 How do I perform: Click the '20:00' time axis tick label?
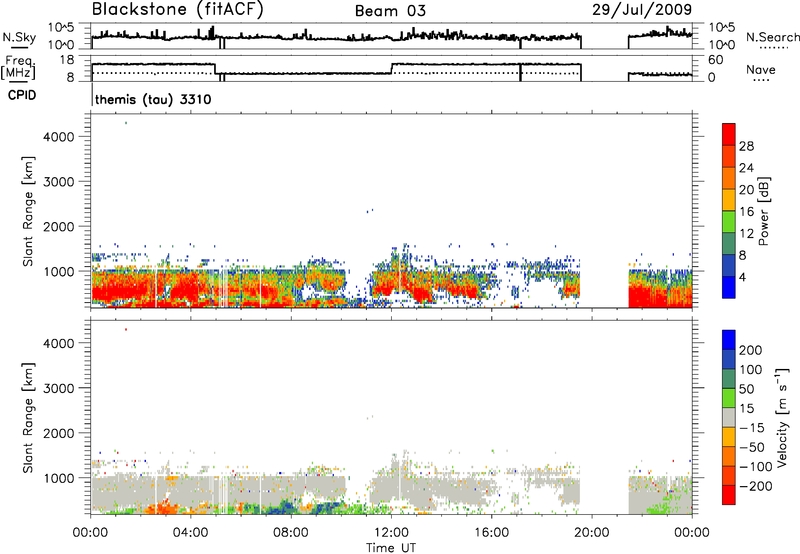592,533
